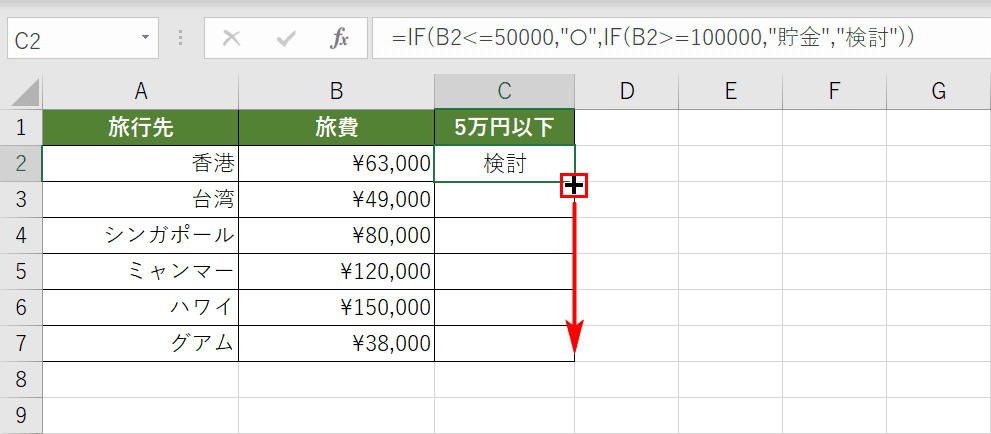This screenshot has width=991, height=434.
Task: Select the シンガポール cell
Action: [x=140, y=236]
